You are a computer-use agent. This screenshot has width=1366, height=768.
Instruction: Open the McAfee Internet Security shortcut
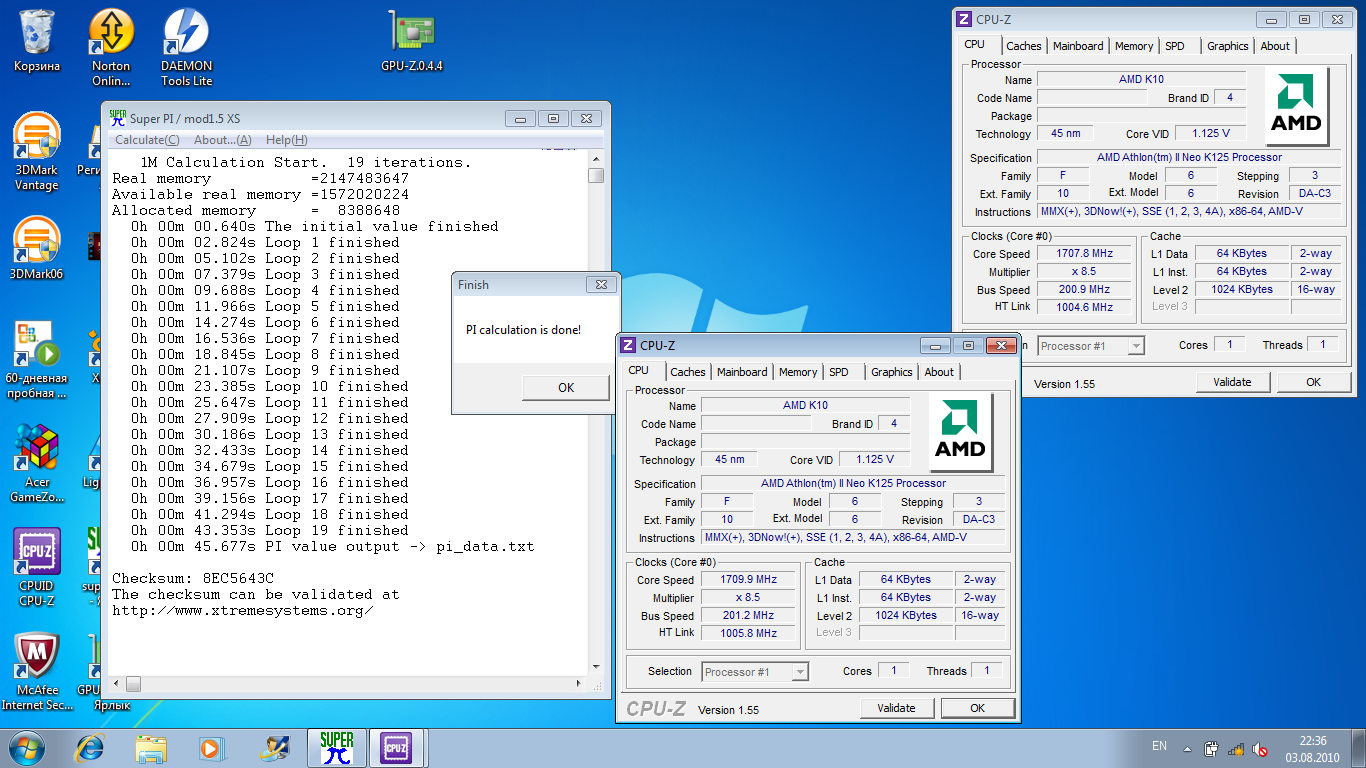click(37, 671)
